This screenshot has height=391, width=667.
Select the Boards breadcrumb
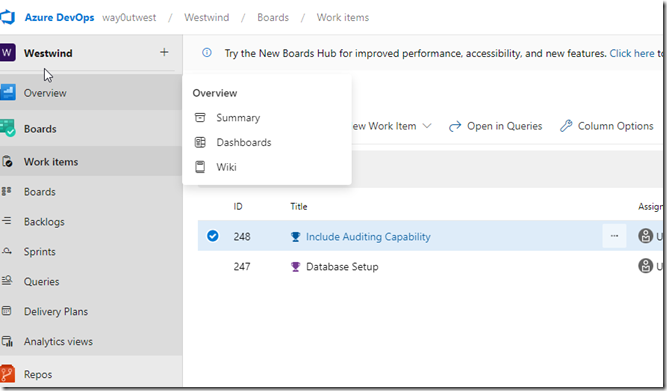coord(273,17)
